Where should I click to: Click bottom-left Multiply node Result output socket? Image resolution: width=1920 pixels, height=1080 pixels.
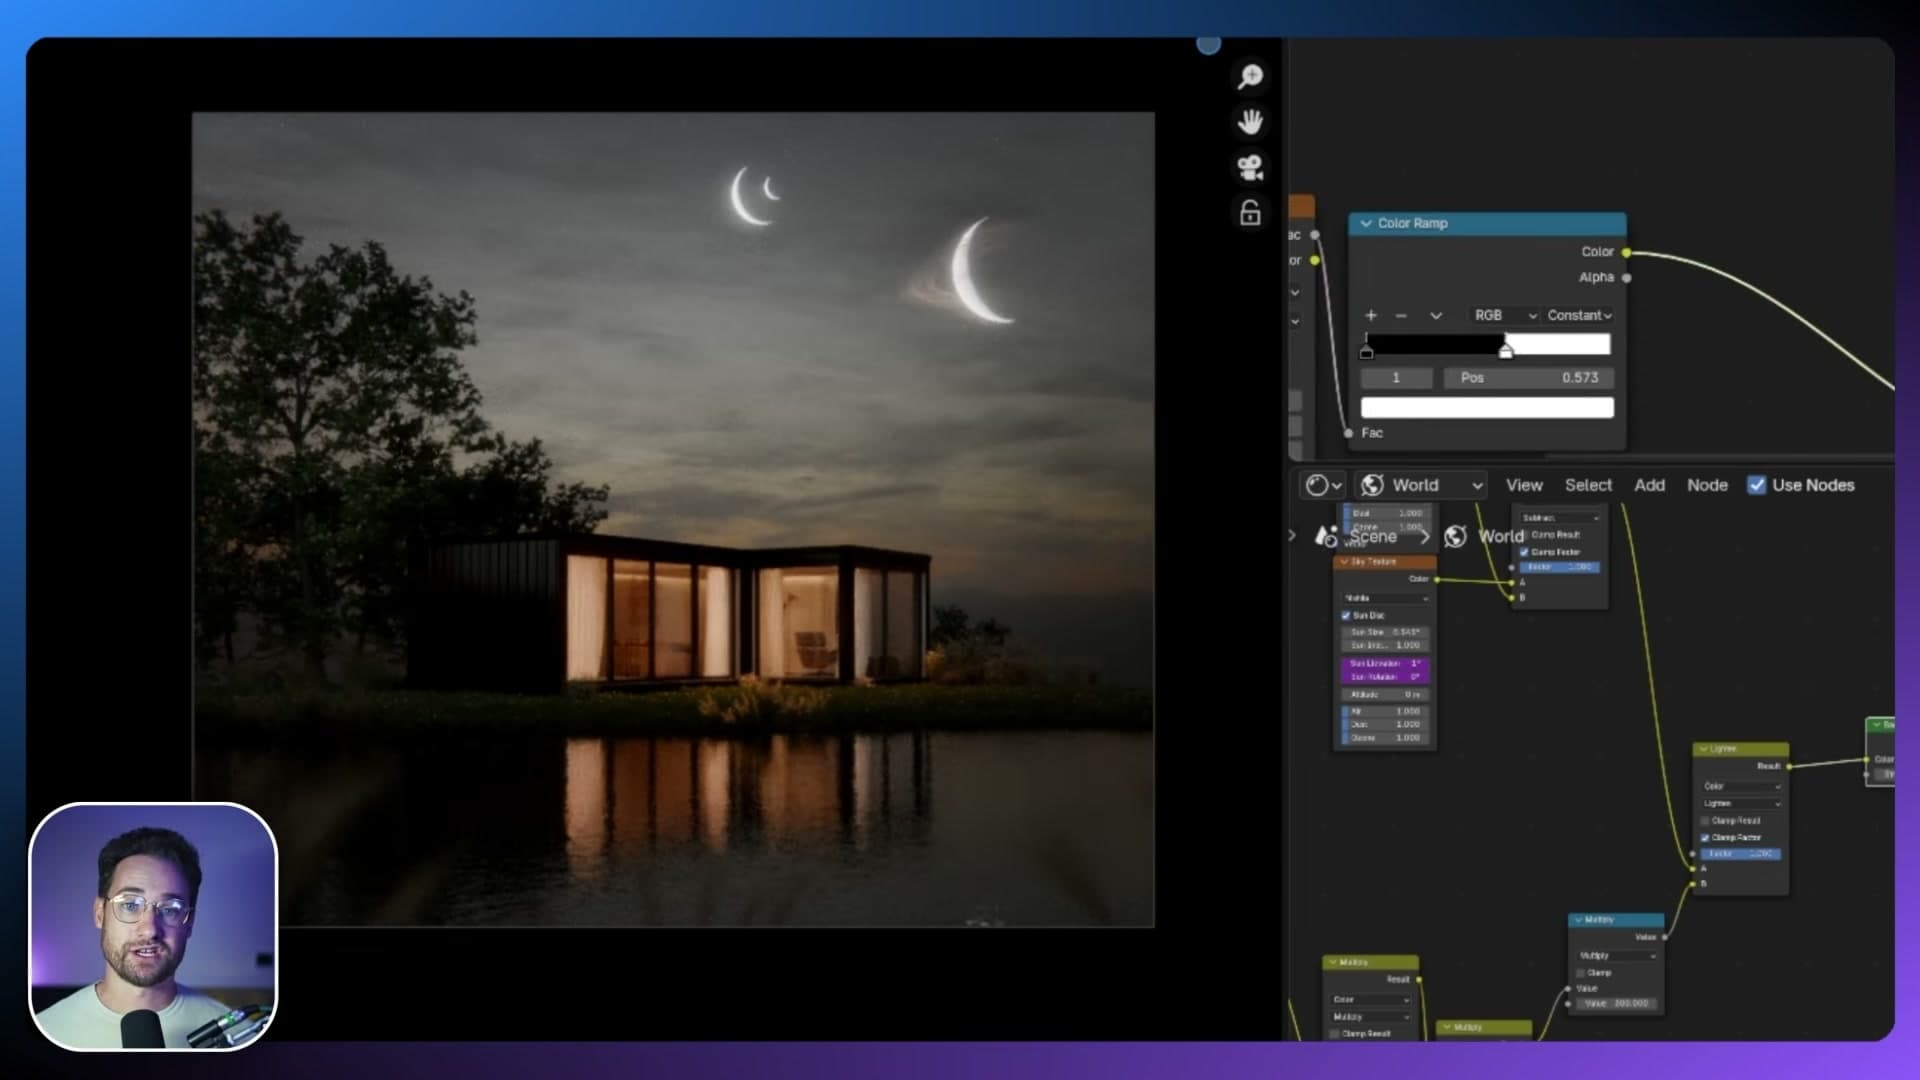pyautogui.click(x=1419, y=979)
